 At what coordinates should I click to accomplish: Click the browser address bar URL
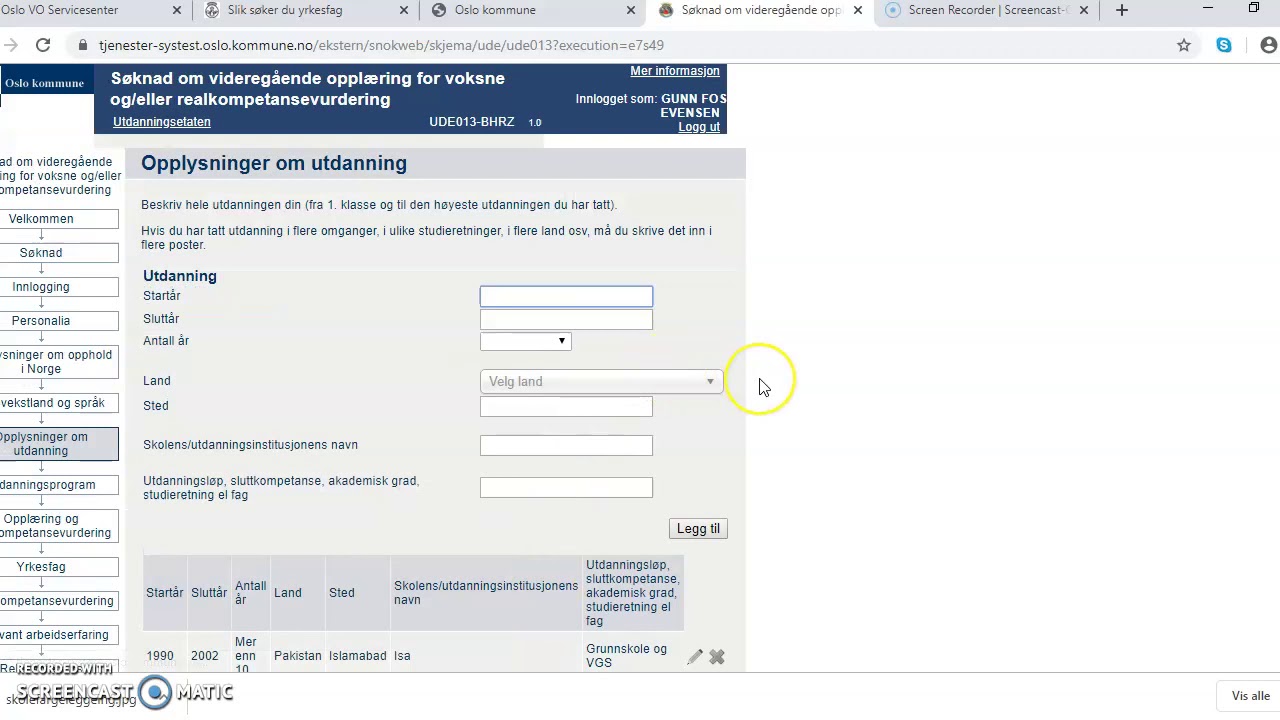381,45
